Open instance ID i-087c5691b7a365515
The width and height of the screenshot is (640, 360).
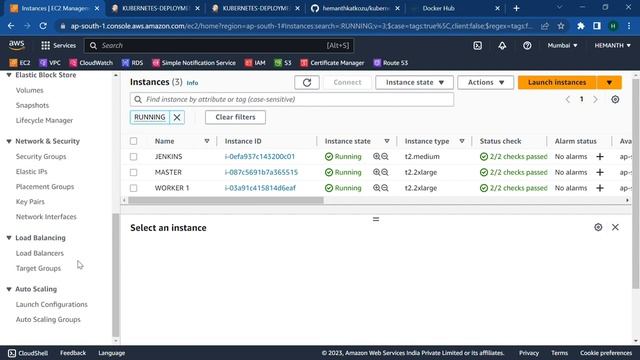(x=261, y=172)
